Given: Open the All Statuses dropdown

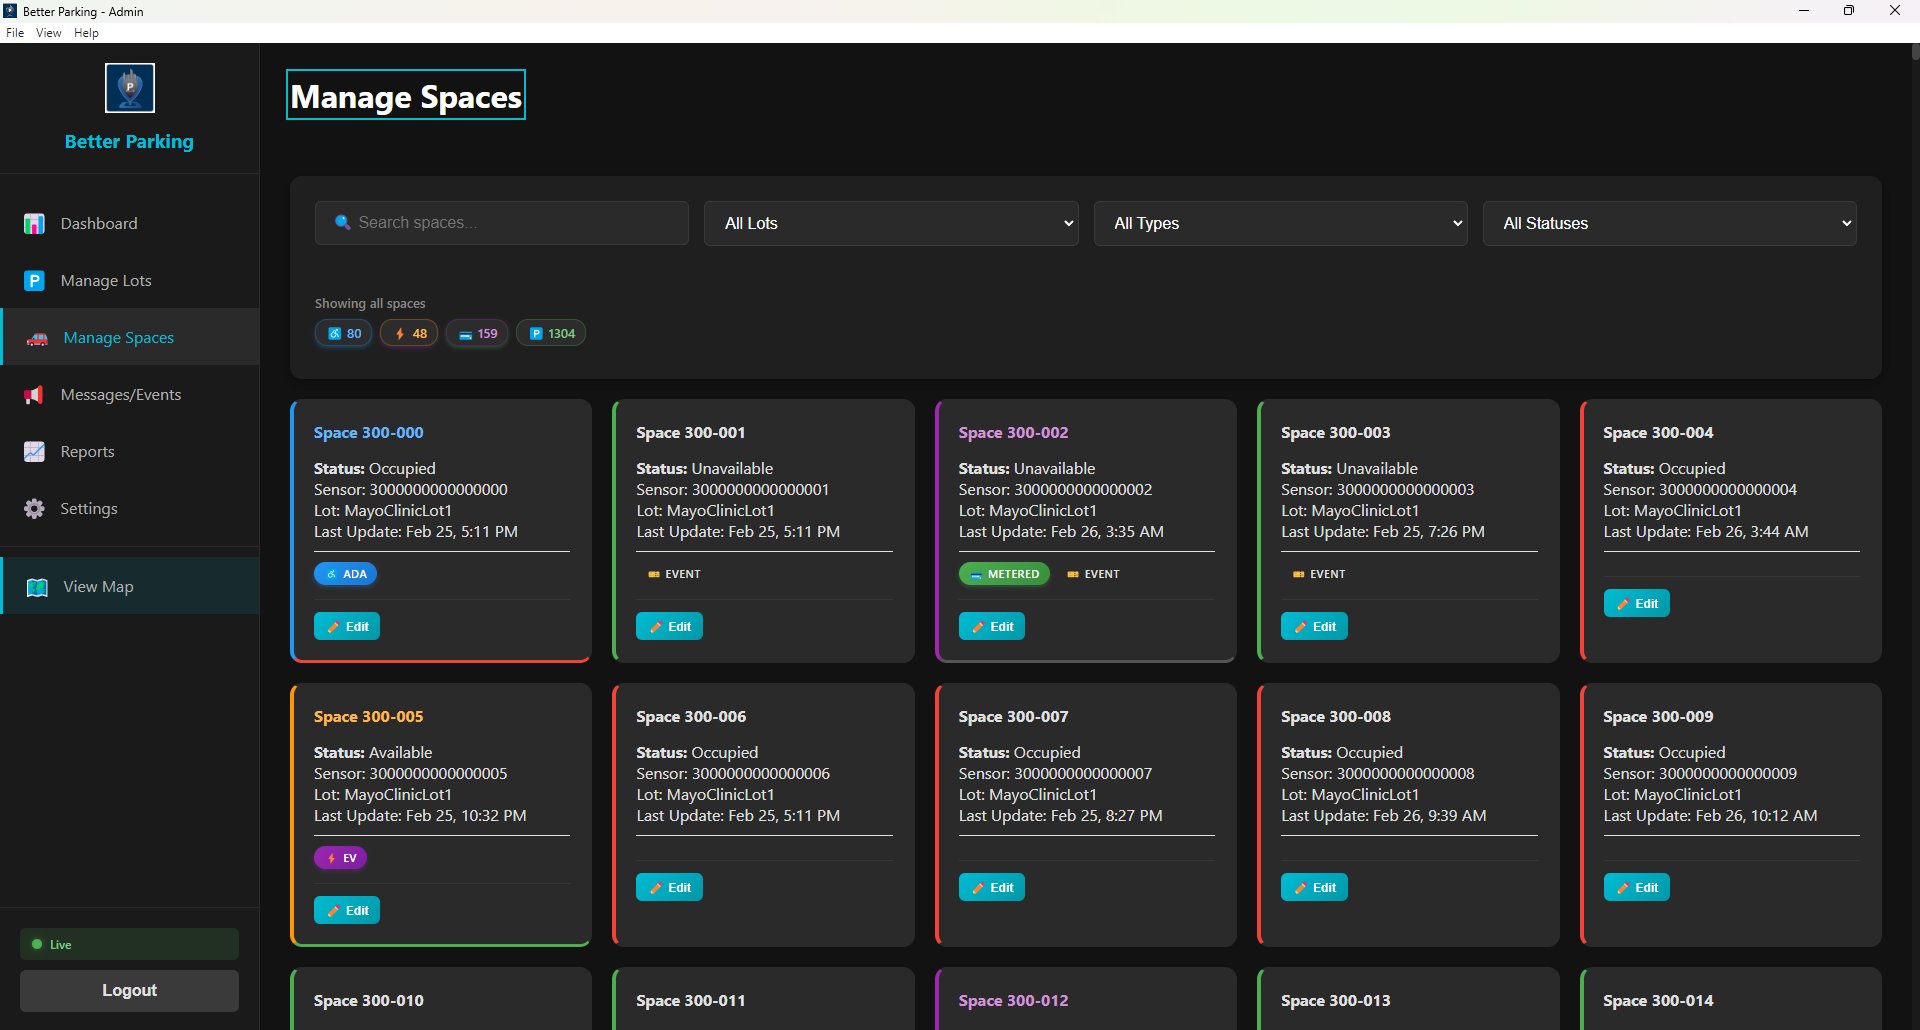Looking at the screenshot, I should pyautogui.click(x=1668, y=223).
